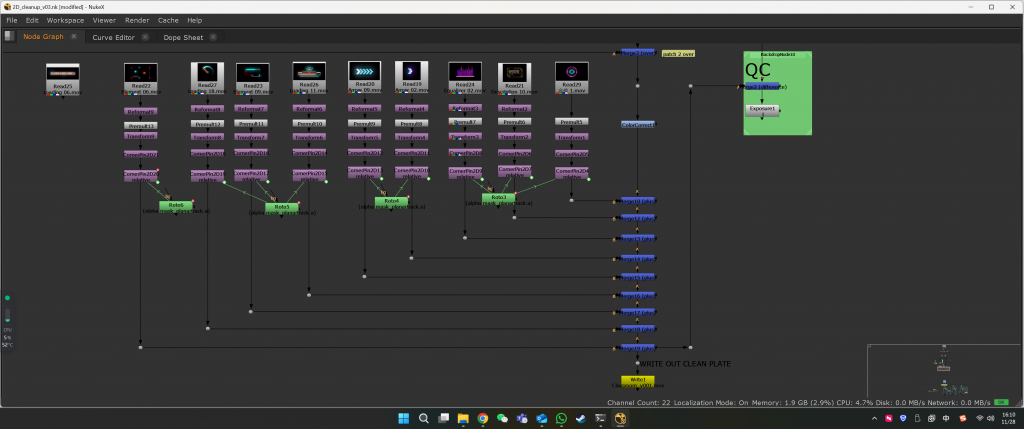
Task: Close the Dope Sheet tab
Action: (x=213, y=38)
